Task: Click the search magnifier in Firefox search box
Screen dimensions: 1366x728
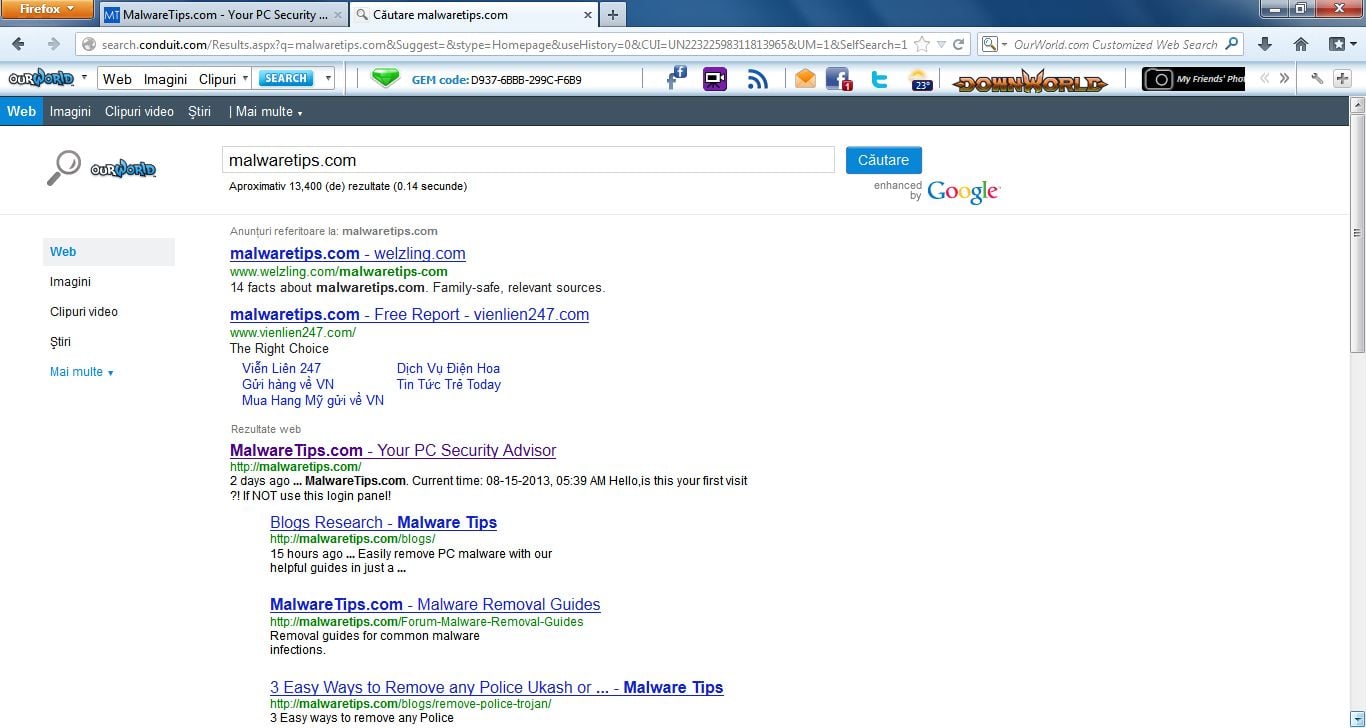Action: pos(1232,44)
